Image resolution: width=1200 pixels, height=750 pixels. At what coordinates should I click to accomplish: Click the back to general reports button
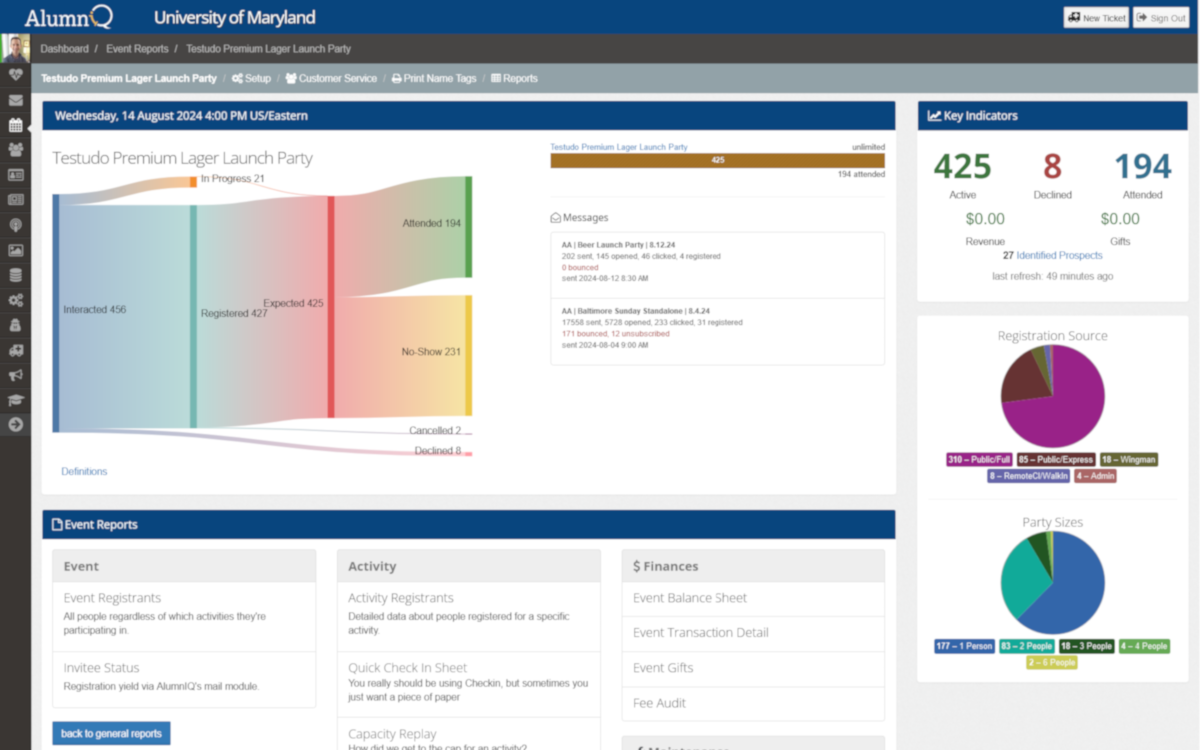click(111, 733)
